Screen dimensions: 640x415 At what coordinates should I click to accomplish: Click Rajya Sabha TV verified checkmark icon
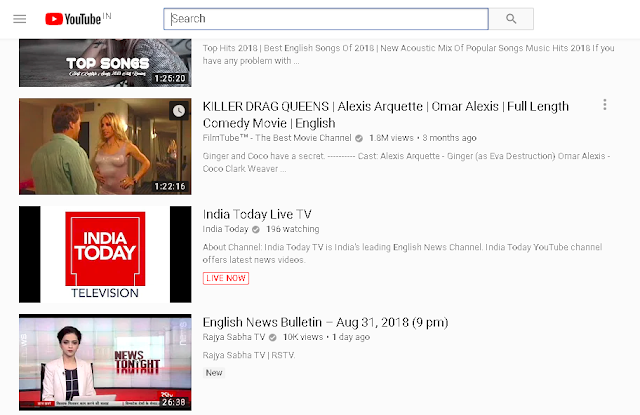273,337
